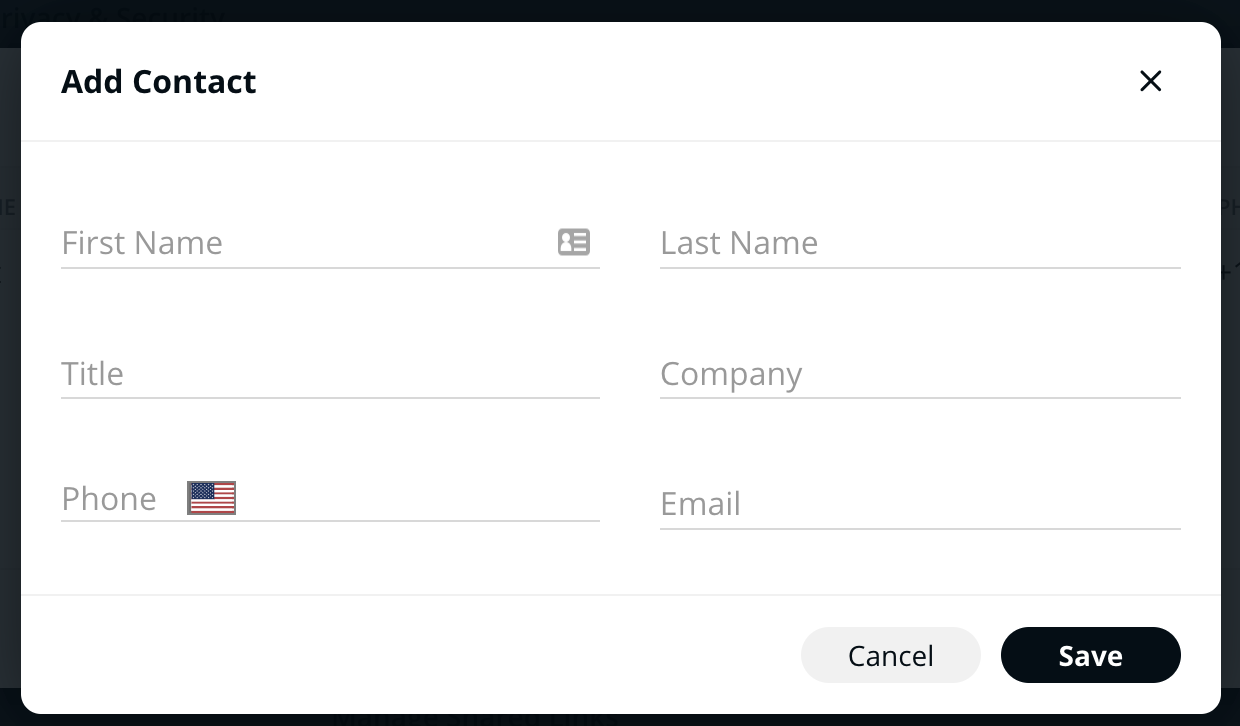
Task: Click the Phone placeholder label
Action: pos(109,498)
